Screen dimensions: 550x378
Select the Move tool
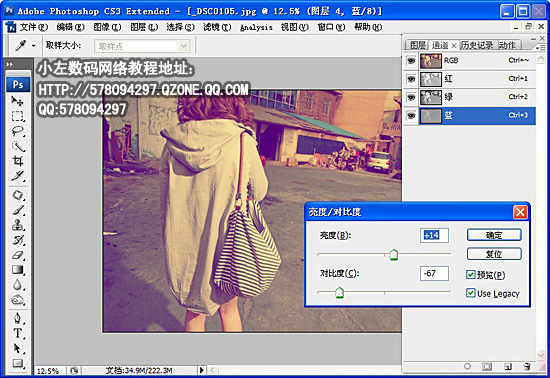click(x=18, y=101)
